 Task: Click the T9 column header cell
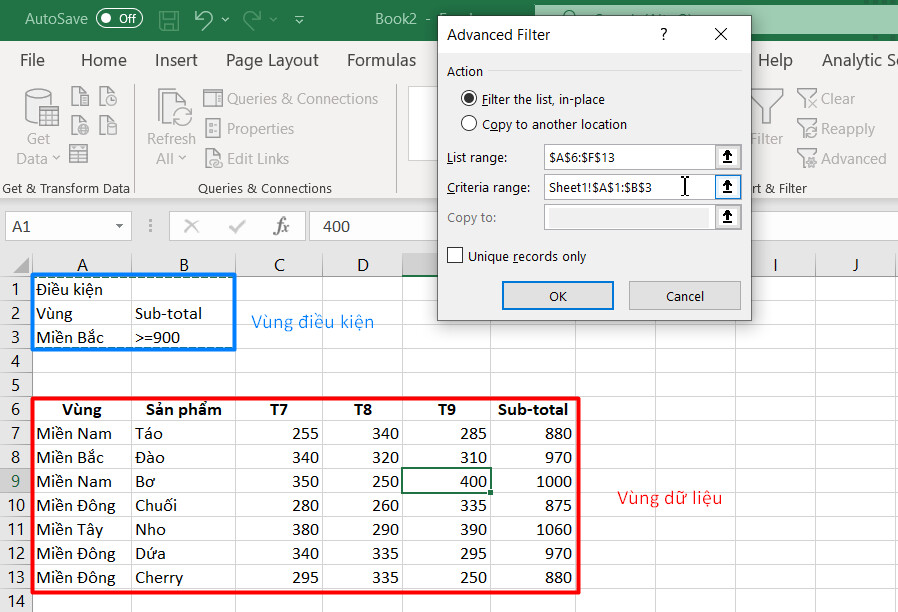pyautogui.click(x=447, y=409)
